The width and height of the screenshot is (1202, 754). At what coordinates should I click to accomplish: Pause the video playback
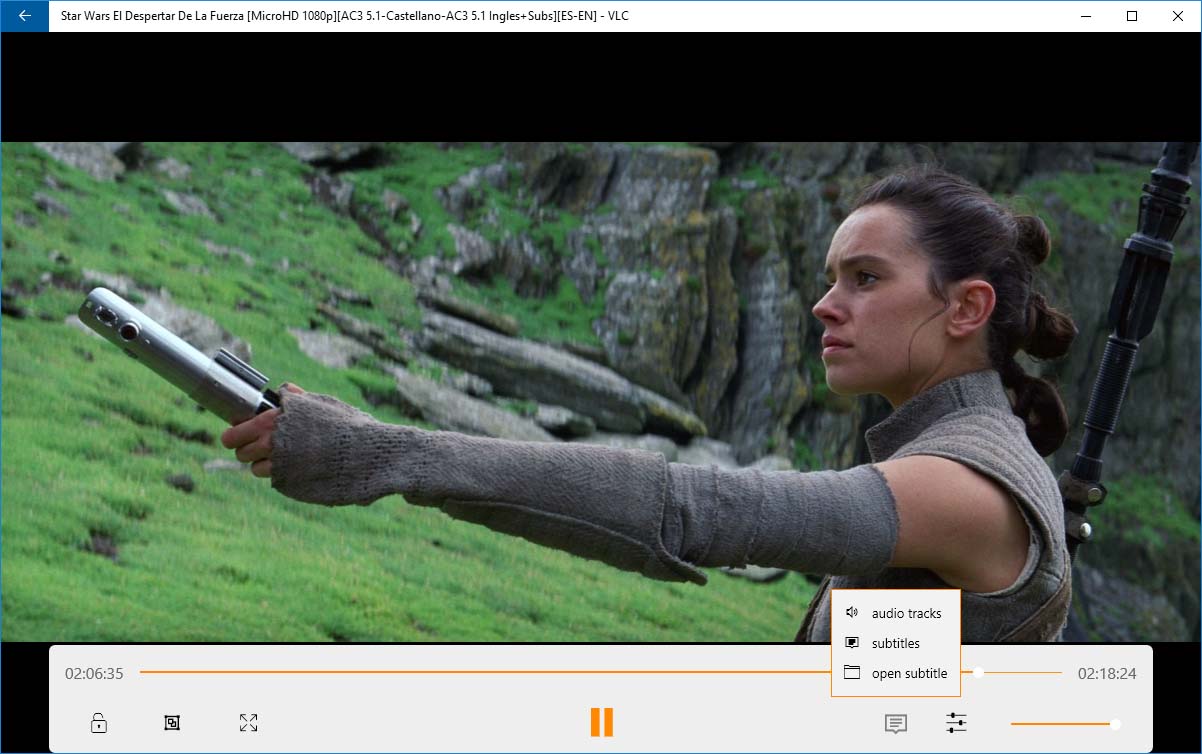point(601,722)
